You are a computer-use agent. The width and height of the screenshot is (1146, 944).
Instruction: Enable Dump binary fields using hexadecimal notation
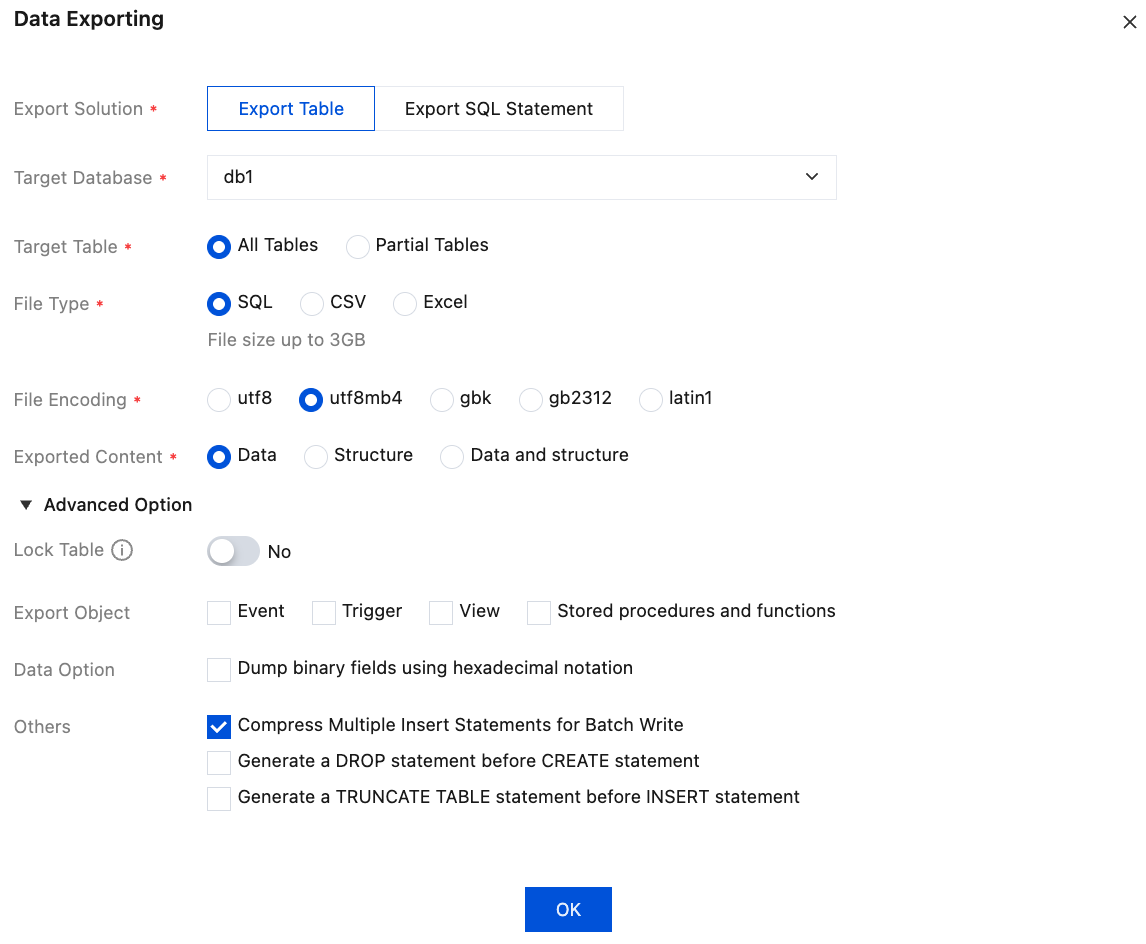tap(219, 669)
